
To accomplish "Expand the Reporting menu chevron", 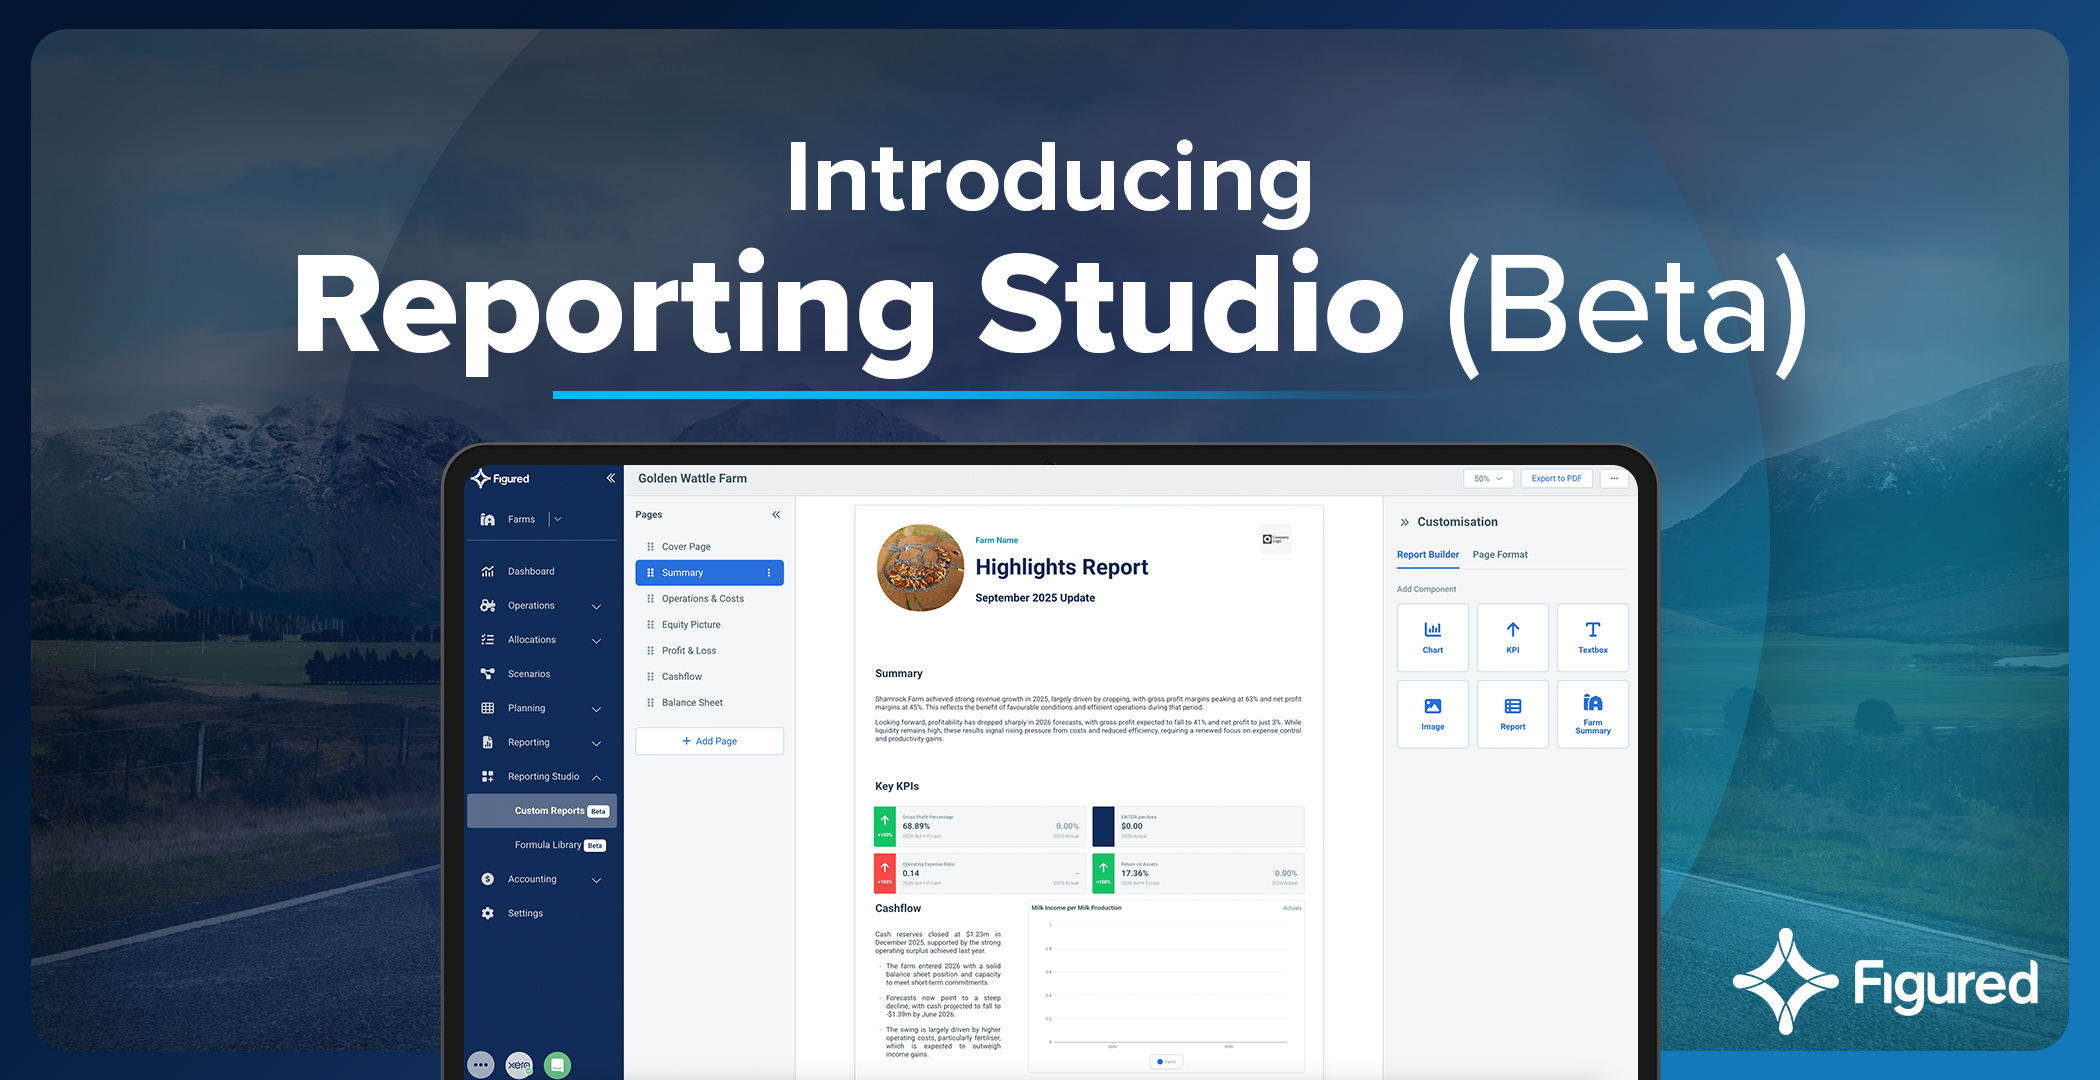I will click(597, 743).
